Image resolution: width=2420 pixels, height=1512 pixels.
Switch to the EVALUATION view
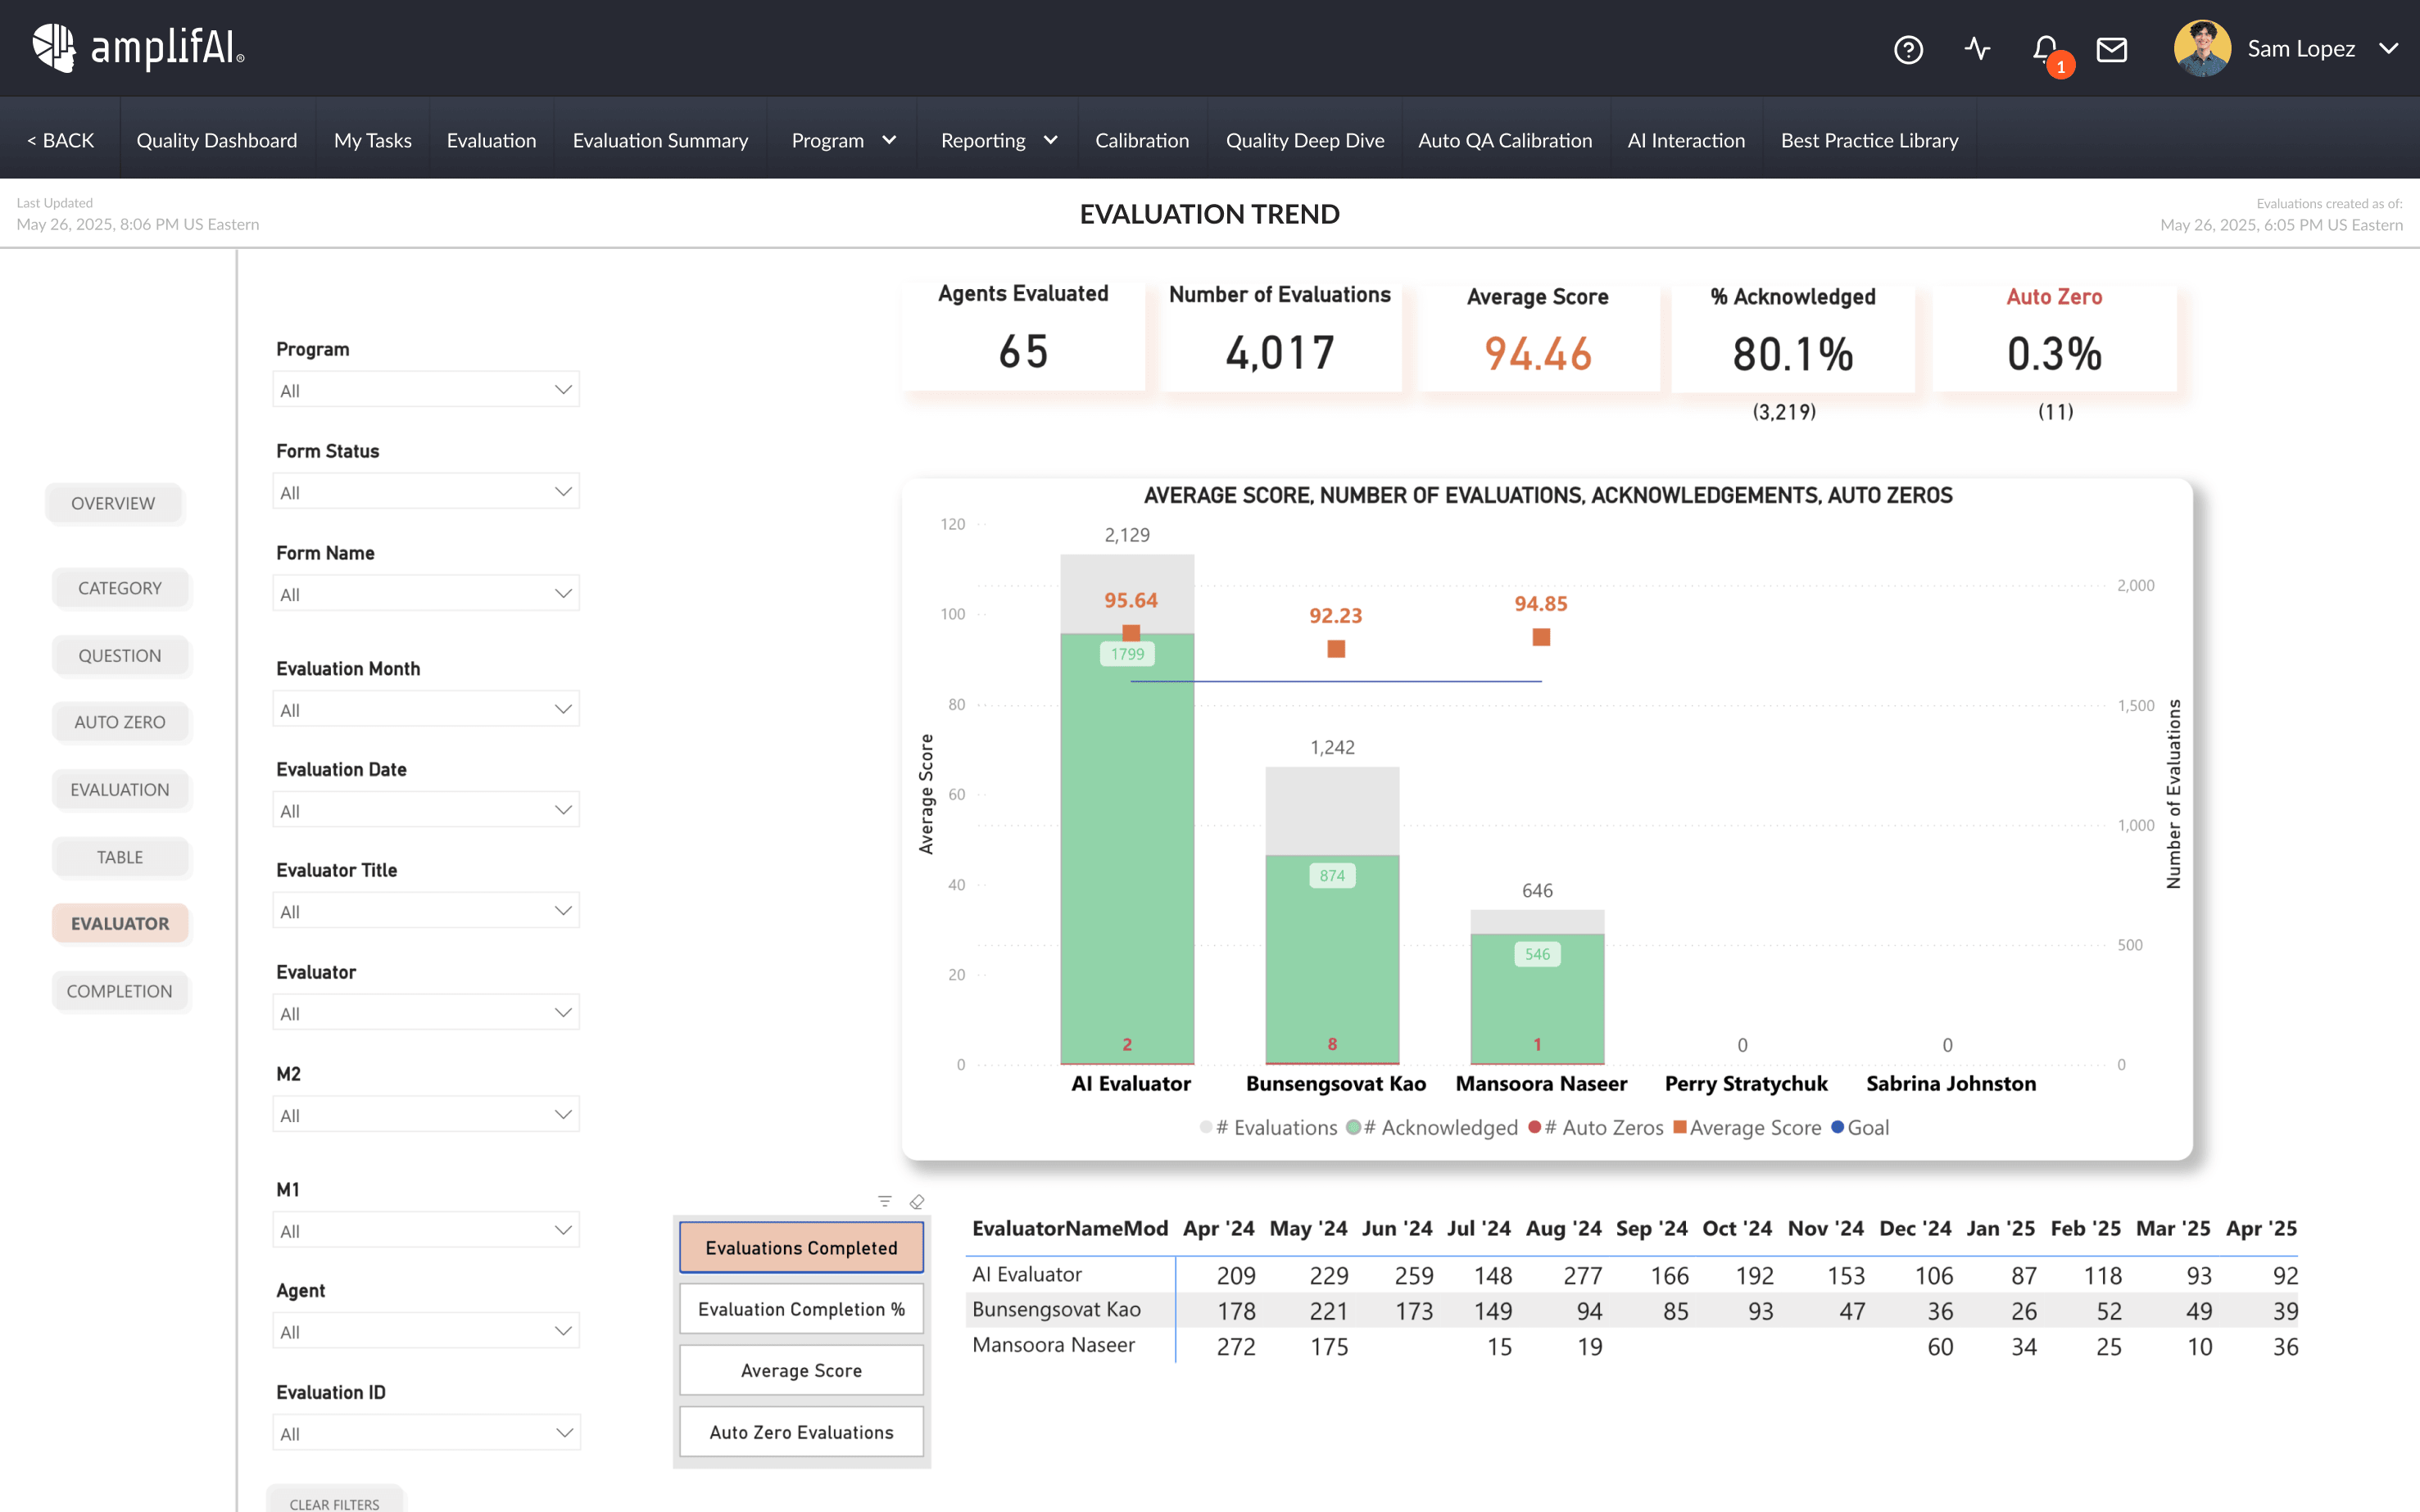tap(120, 789)
